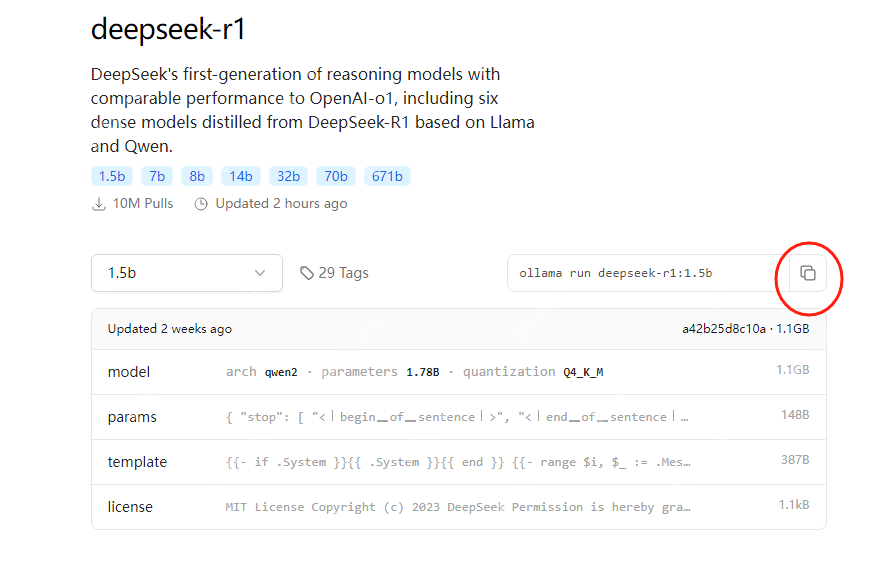
Task: Choose the 8b model size
Action: [x=197, y=176]
